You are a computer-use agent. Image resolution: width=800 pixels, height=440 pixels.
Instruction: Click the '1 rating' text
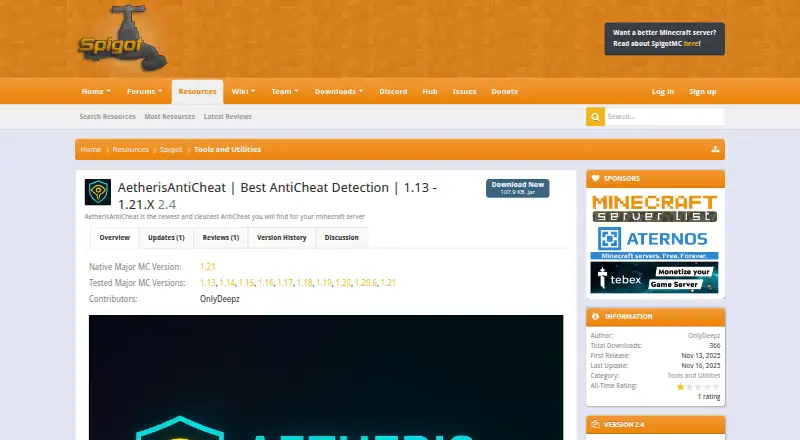coord(709,397)
